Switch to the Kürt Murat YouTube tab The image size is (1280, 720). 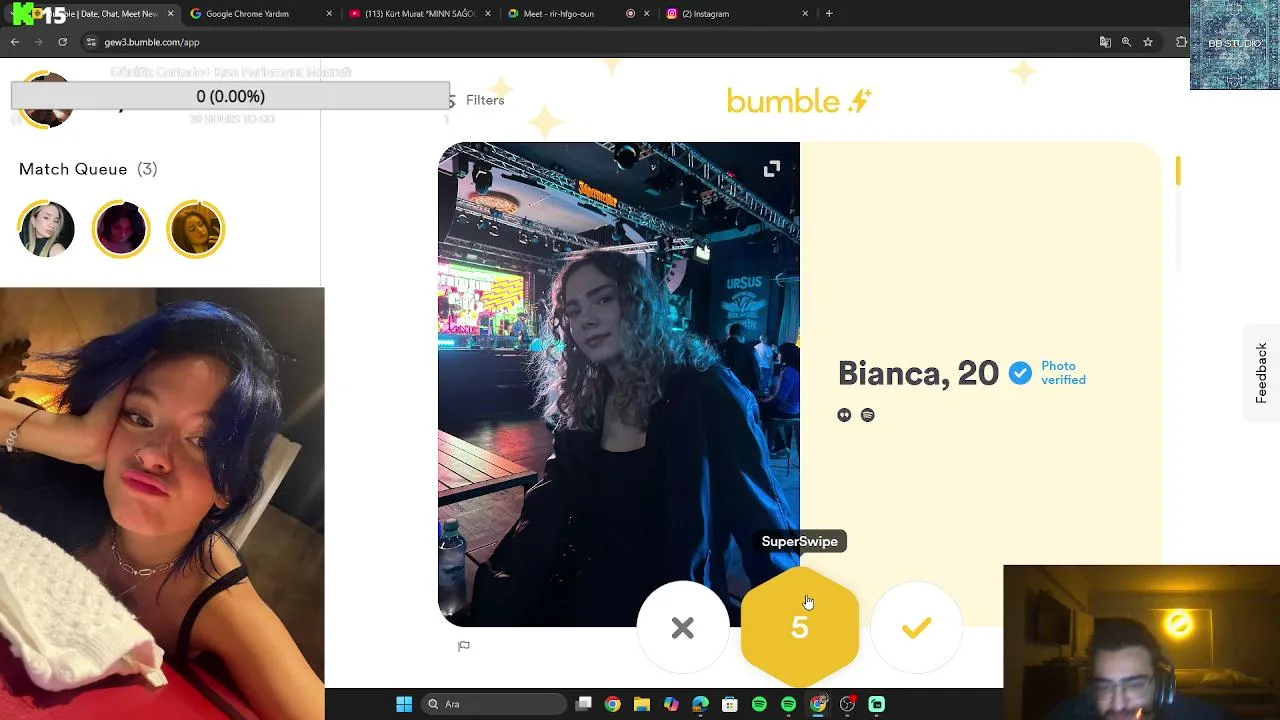click(x=418, y=14)
